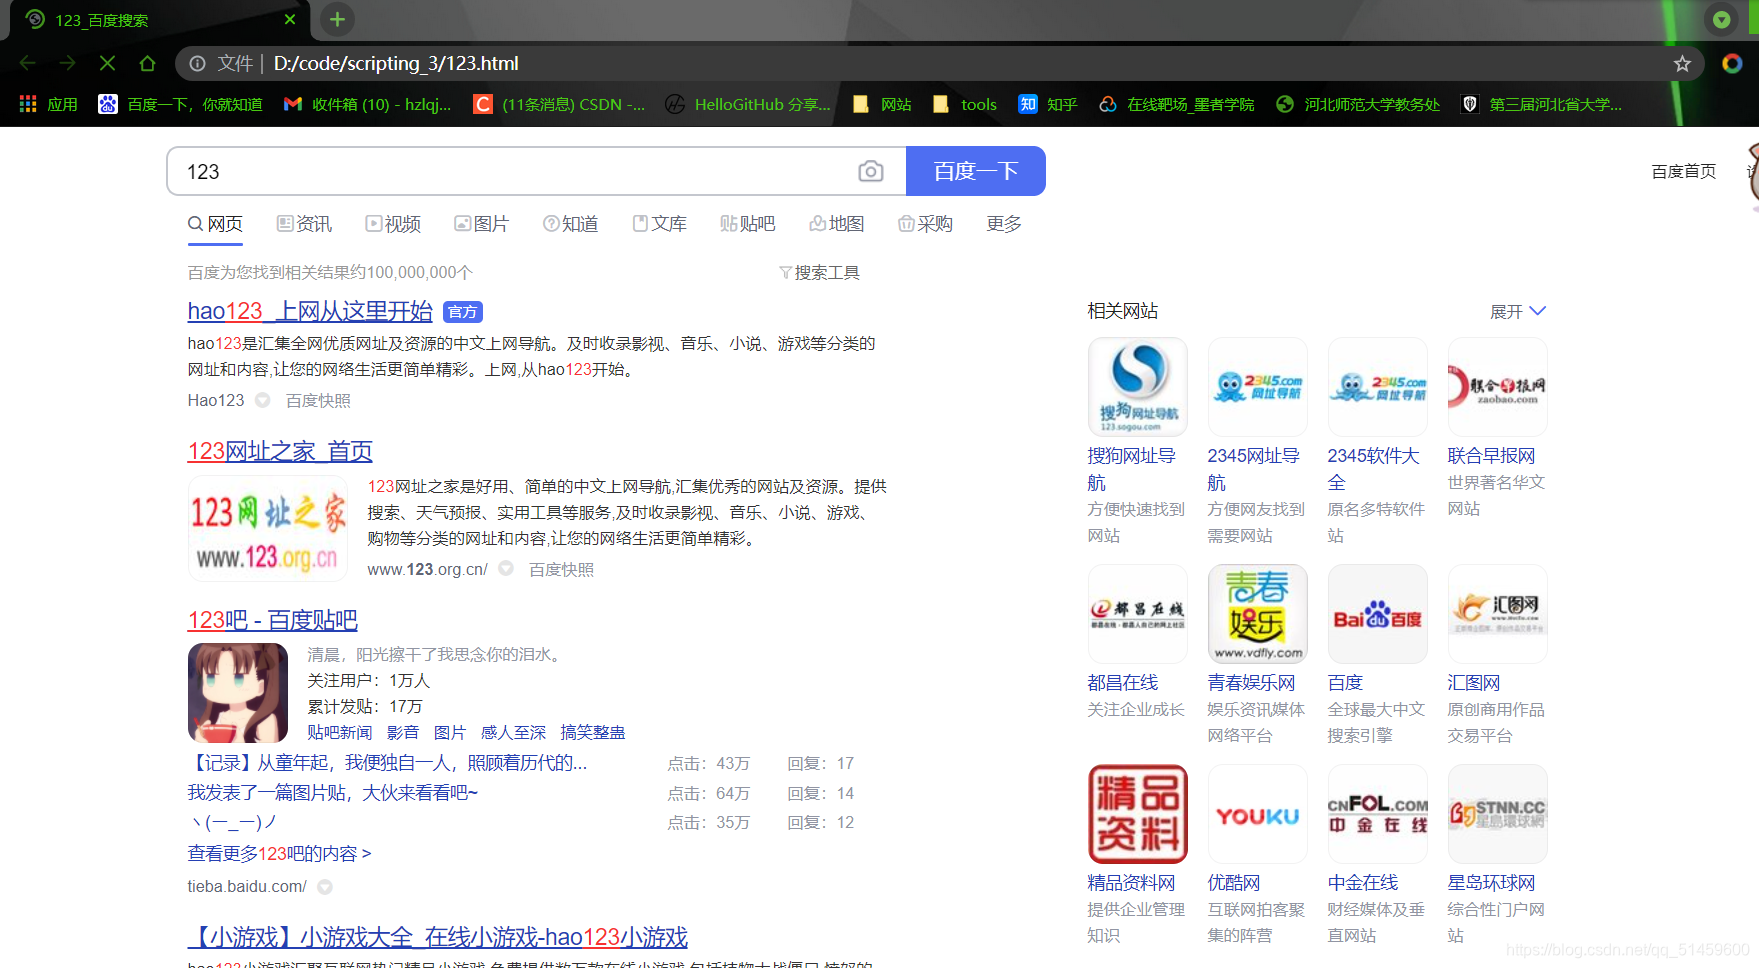The image size is (1759, 968).
Task: Open the 搞笑整蛊 sub-link
Action: coord(592,733)
